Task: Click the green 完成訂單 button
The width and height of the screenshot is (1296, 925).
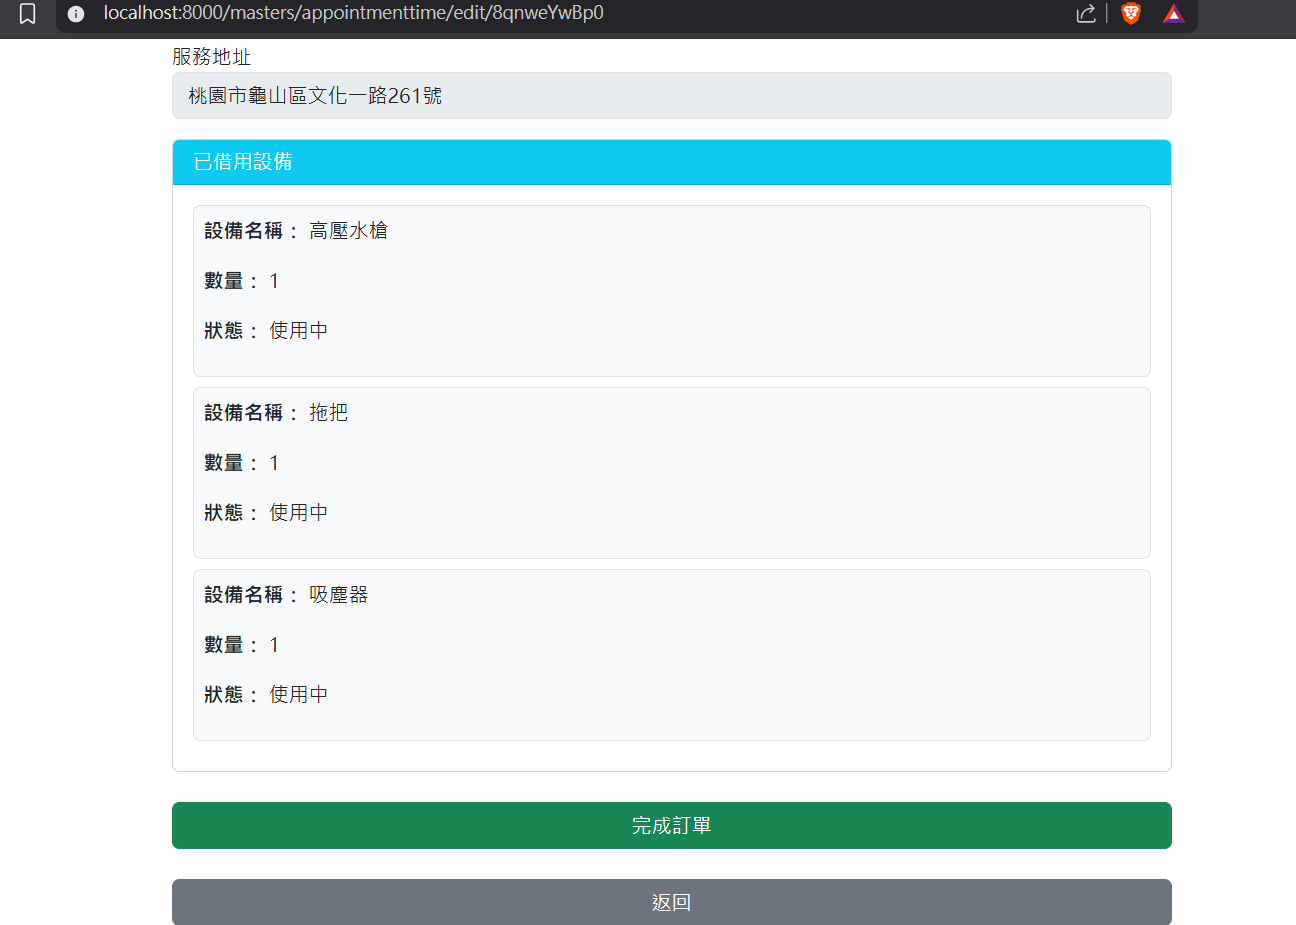Action: click(x=672, y=826)
